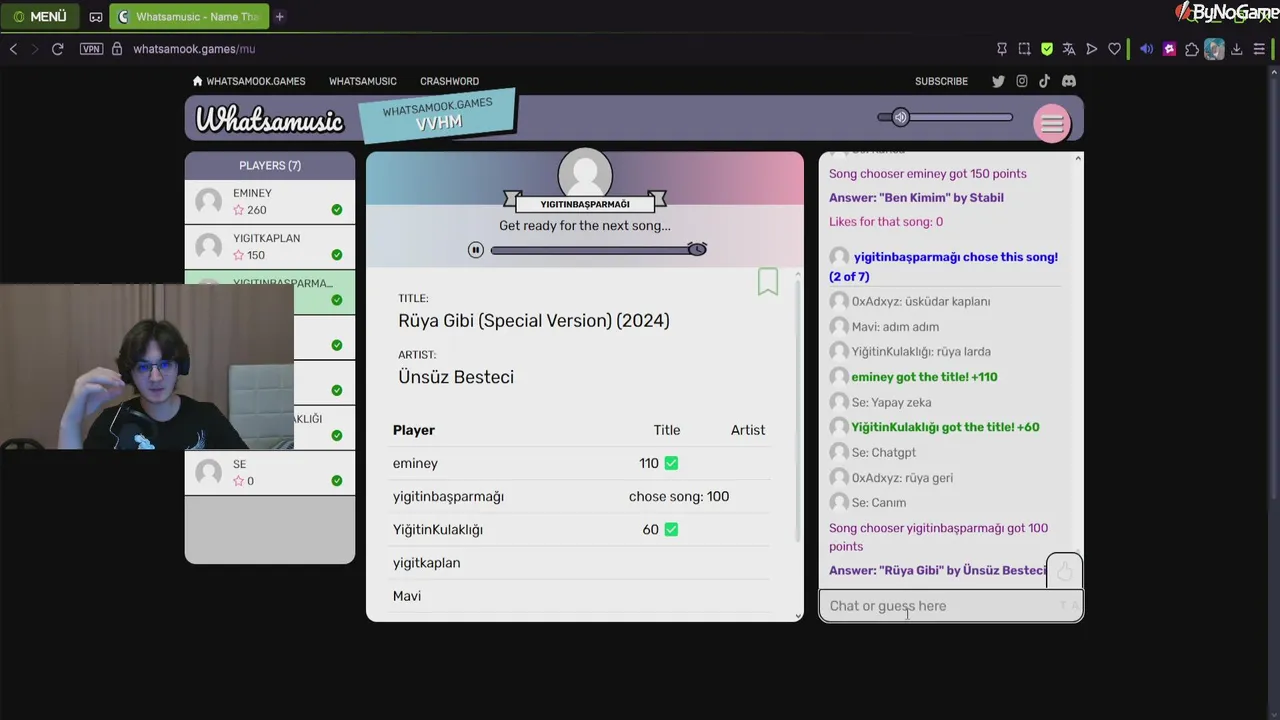Click the site lock security icon
Viewport: 1280px width, 720px height.
(117, 49)
